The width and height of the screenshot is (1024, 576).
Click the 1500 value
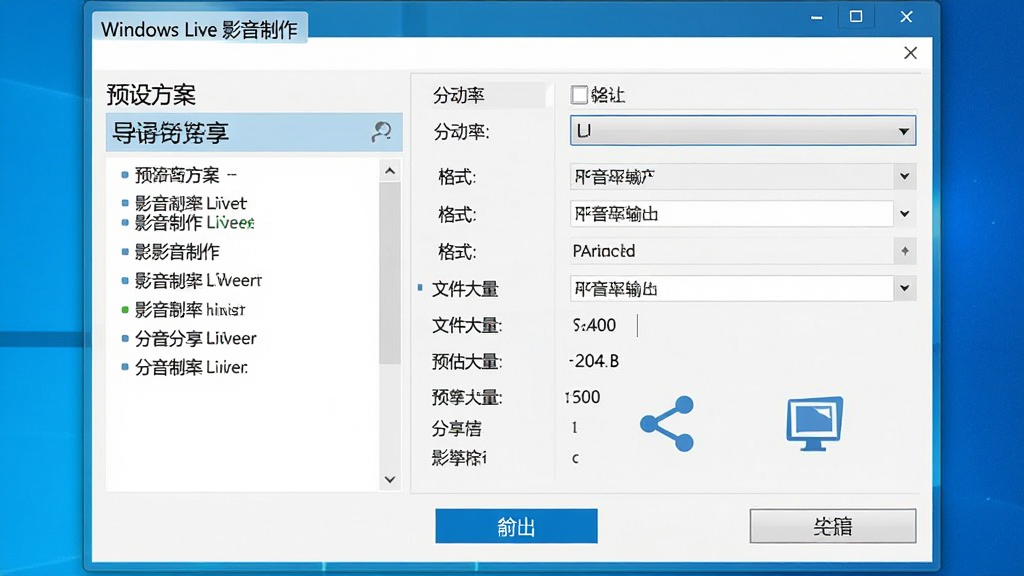[x=583, y=397]
